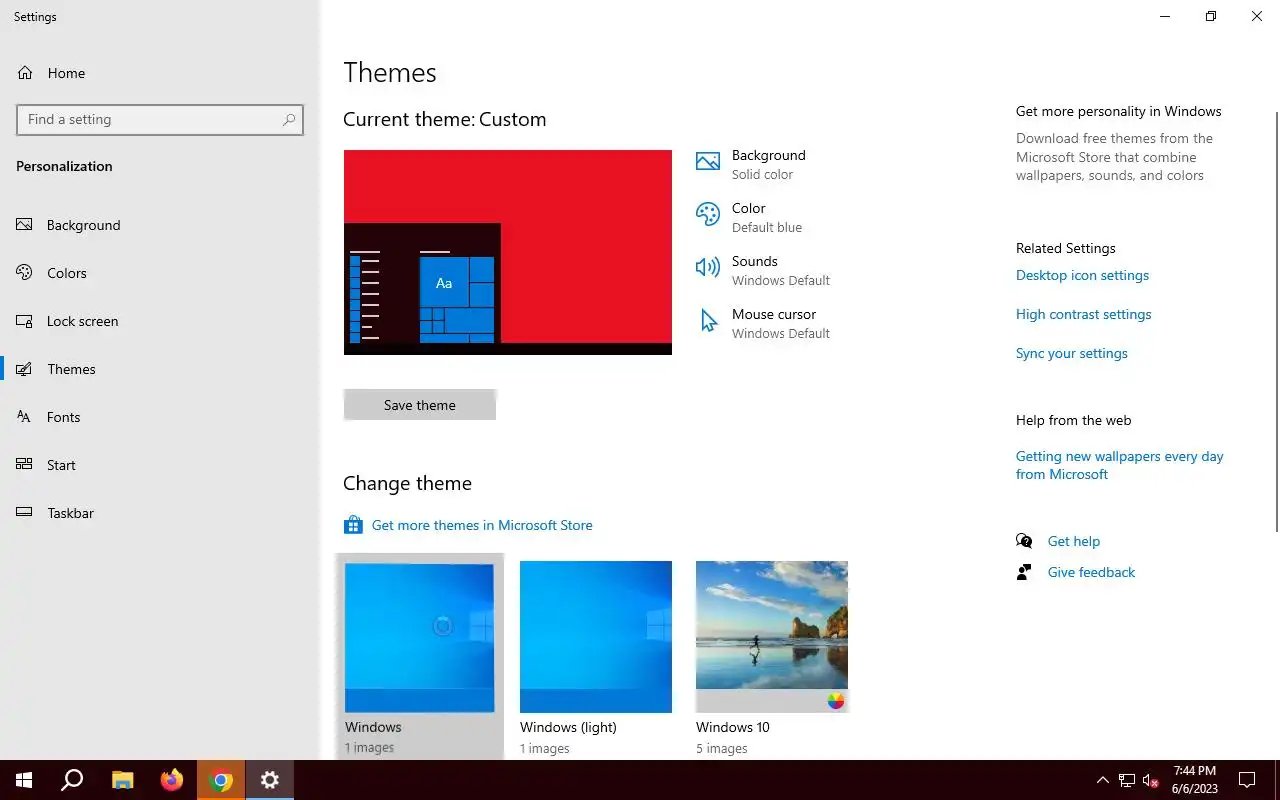Click the Solid color background label
Image resolution: width=1280 pixels, height=800 pixels.
(762, 174)
